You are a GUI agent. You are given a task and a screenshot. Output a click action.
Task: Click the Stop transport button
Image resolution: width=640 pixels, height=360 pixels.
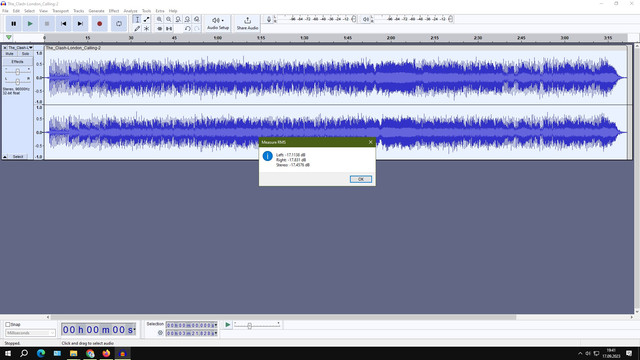point(47,24)
